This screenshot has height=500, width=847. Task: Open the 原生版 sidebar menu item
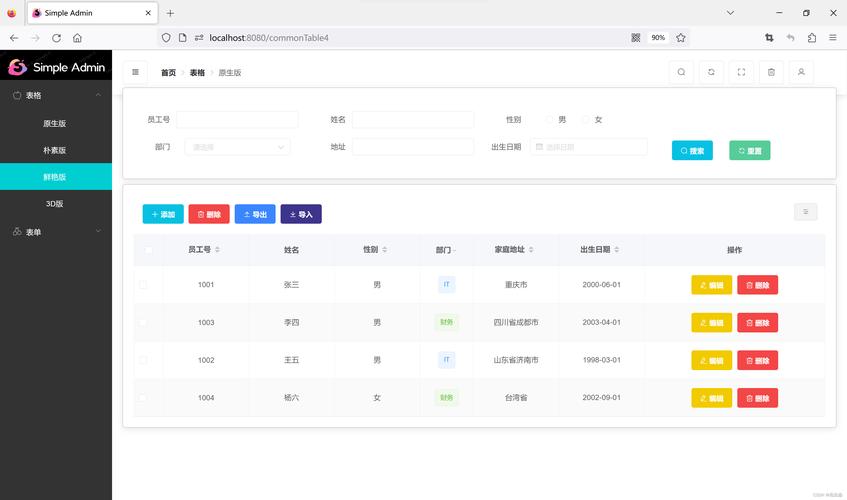pos(56,123)
